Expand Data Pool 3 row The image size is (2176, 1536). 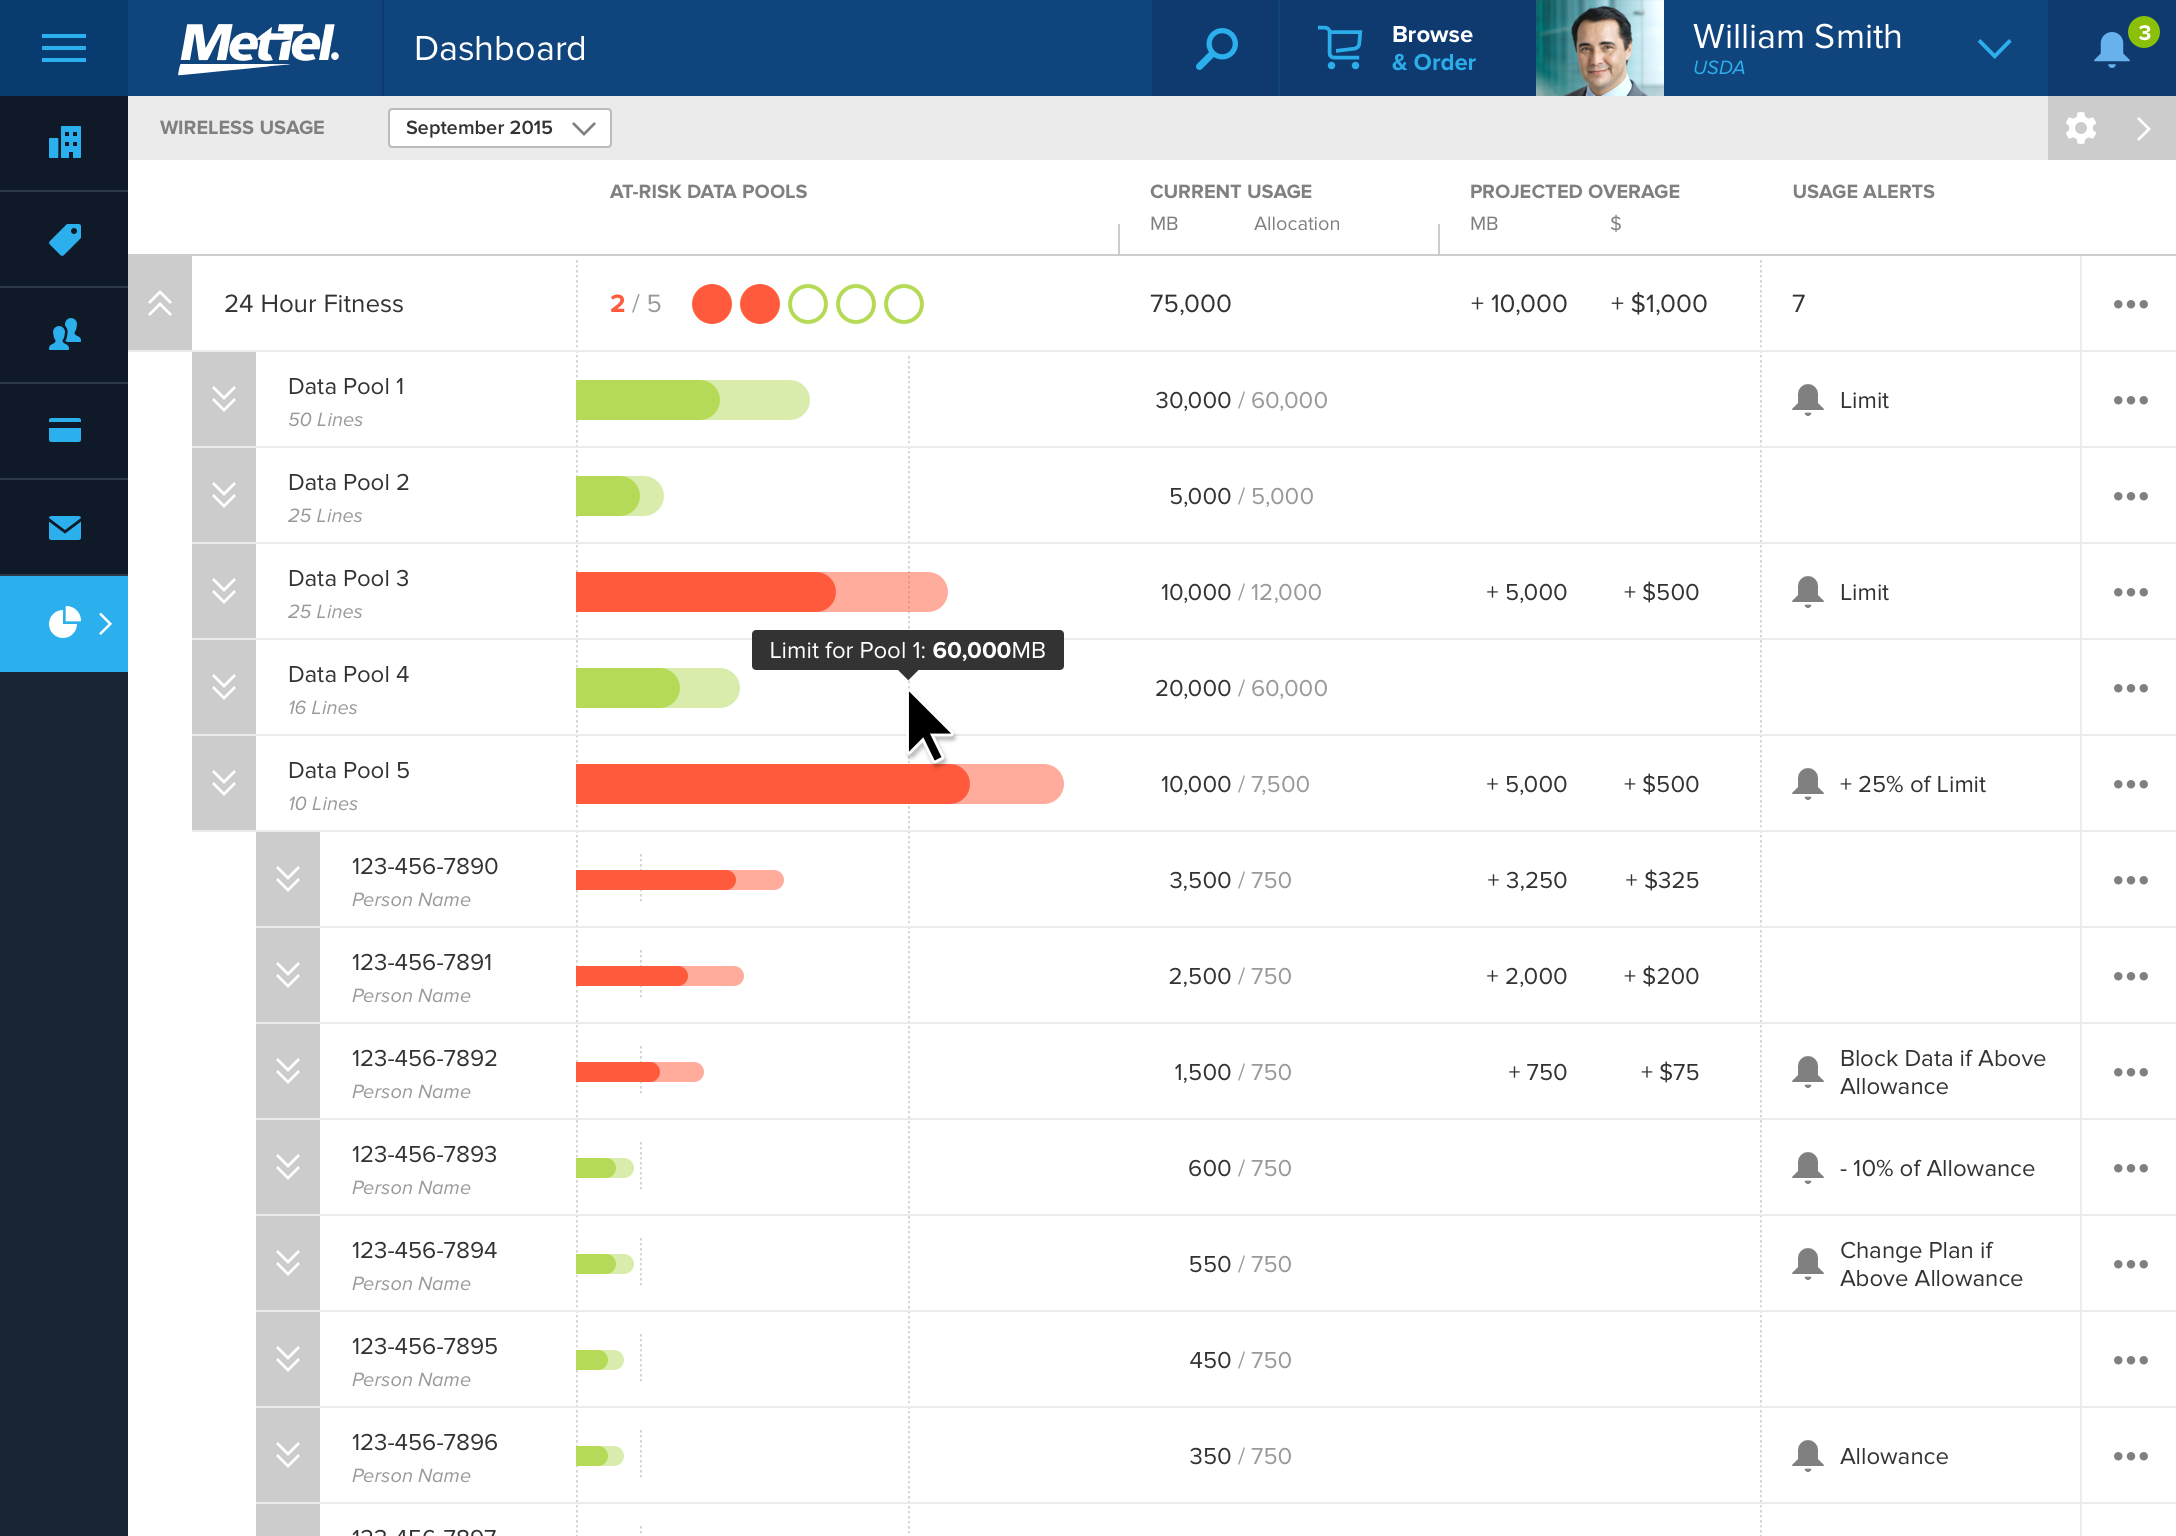[224, 592]
